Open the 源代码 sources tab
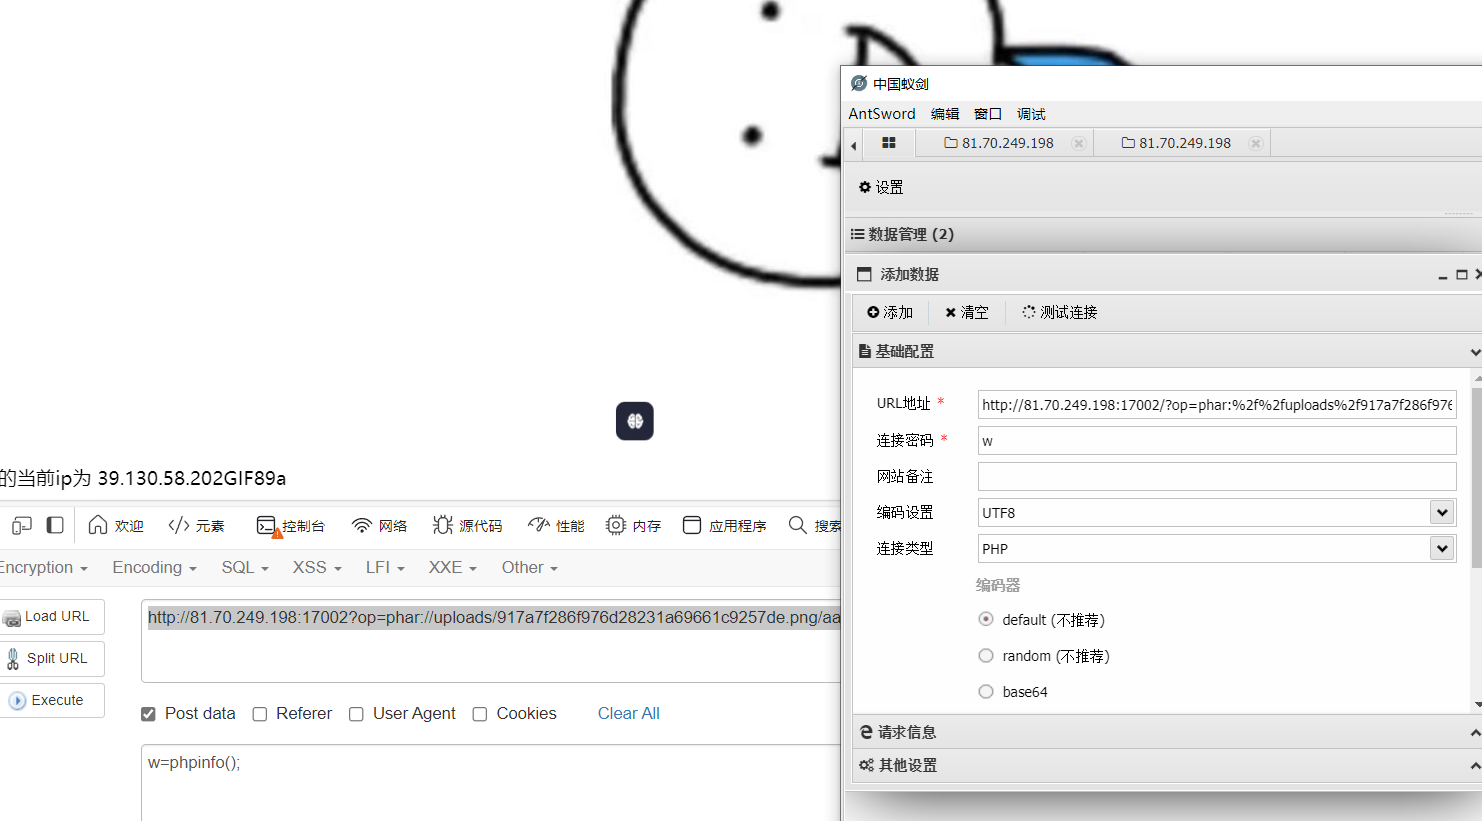The image size is (1482, 821). point(467,525)
